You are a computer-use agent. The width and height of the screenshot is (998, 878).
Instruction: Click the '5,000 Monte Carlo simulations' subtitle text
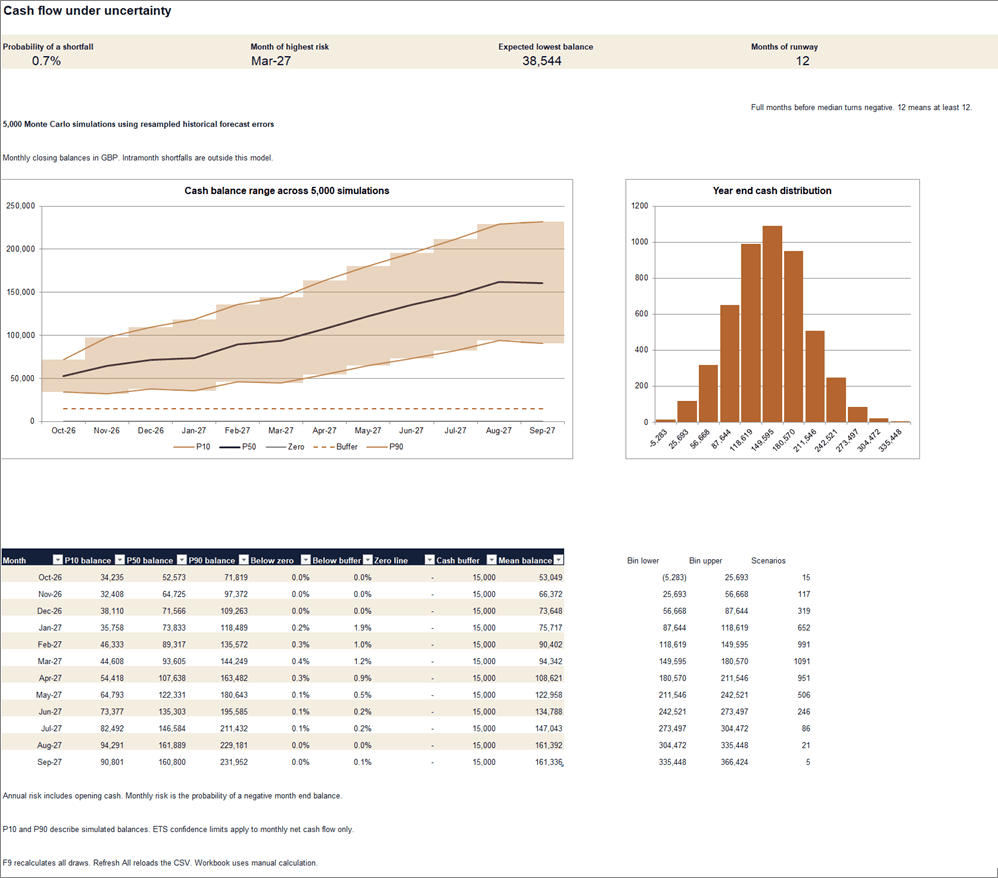click(x=138, y=124)
